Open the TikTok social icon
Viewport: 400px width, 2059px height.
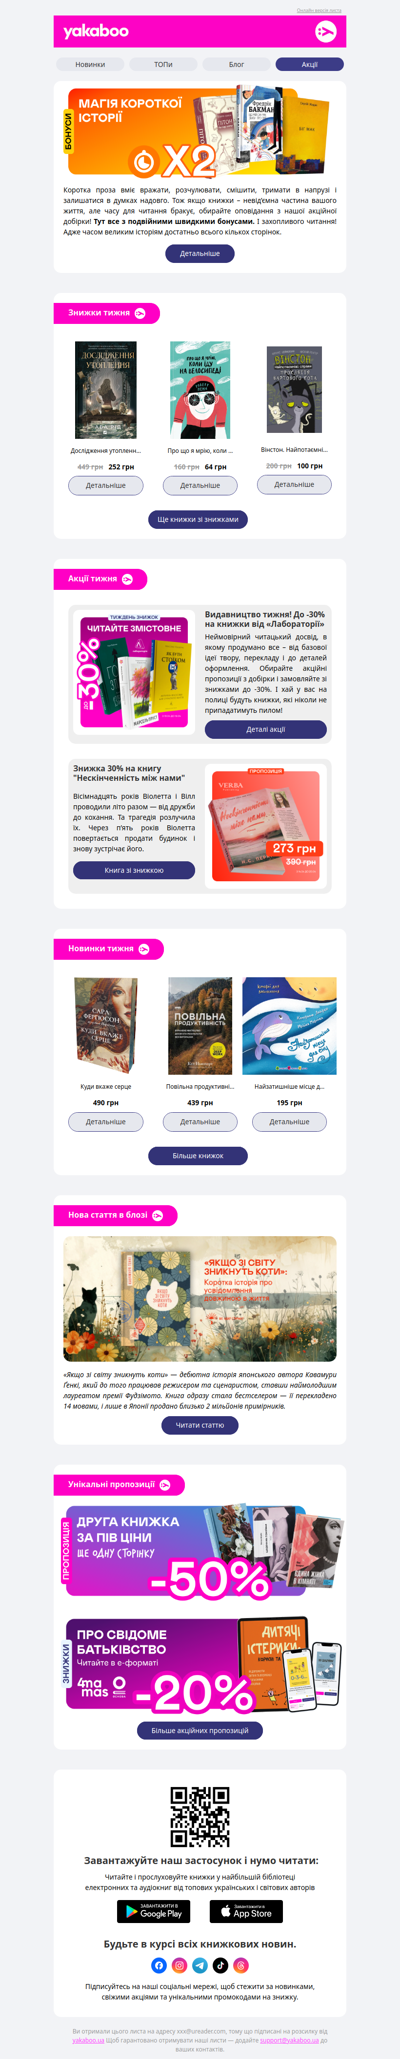click(221, 1965)
